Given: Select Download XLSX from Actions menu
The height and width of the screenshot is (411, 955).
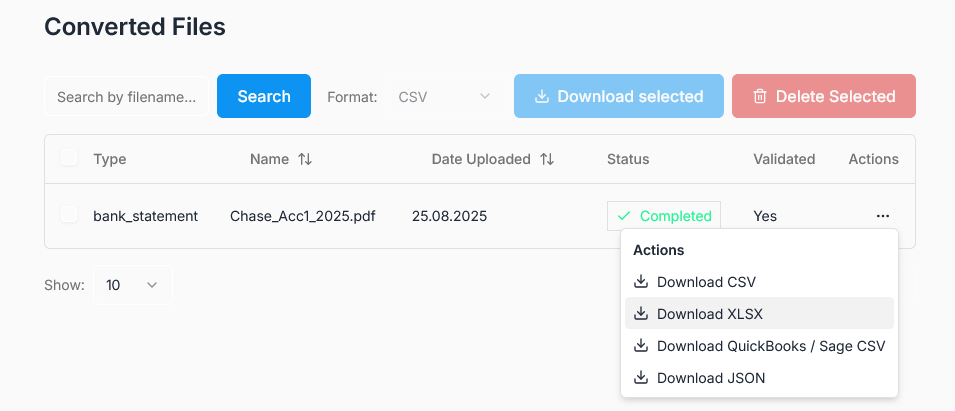Looking at the screenshot, I should (x=709, y=314).
